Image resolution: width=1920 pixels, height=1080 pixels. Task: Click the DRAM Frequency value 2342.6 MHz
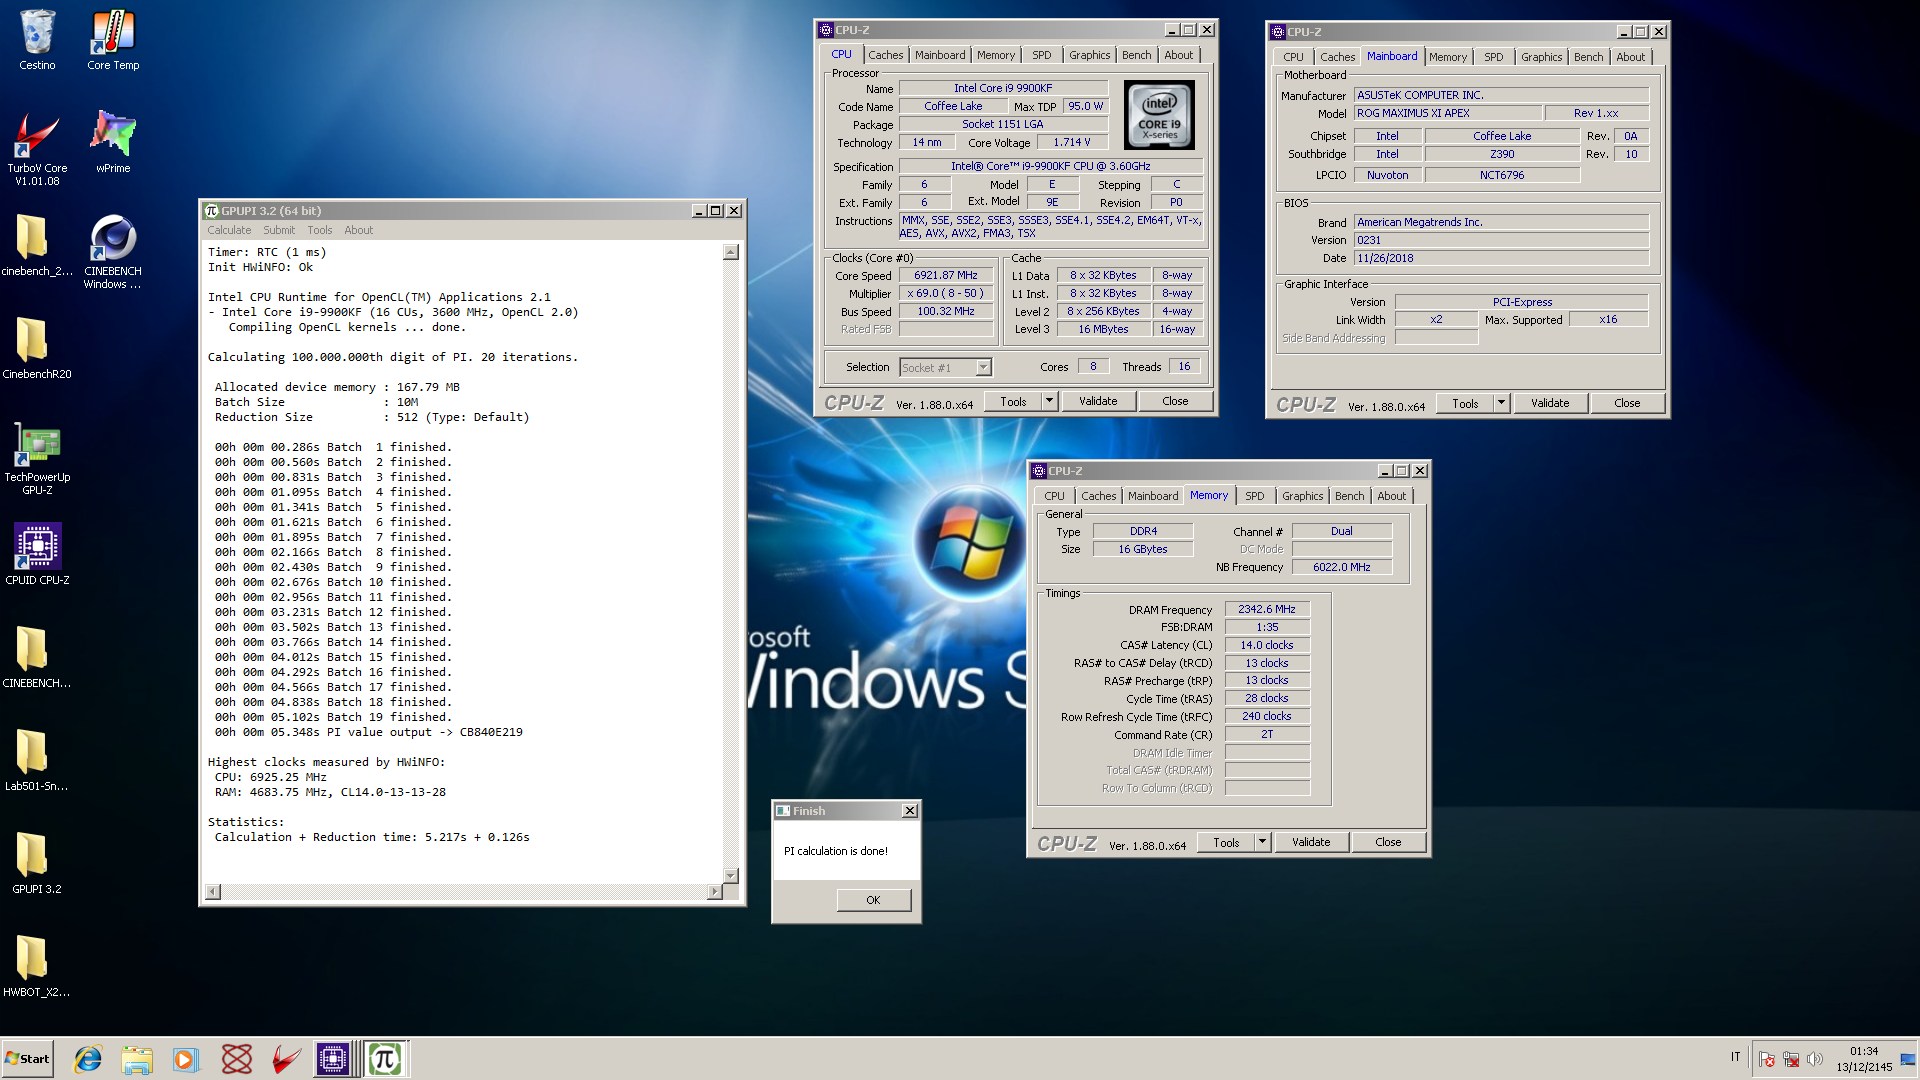[x=1267, y=609]
